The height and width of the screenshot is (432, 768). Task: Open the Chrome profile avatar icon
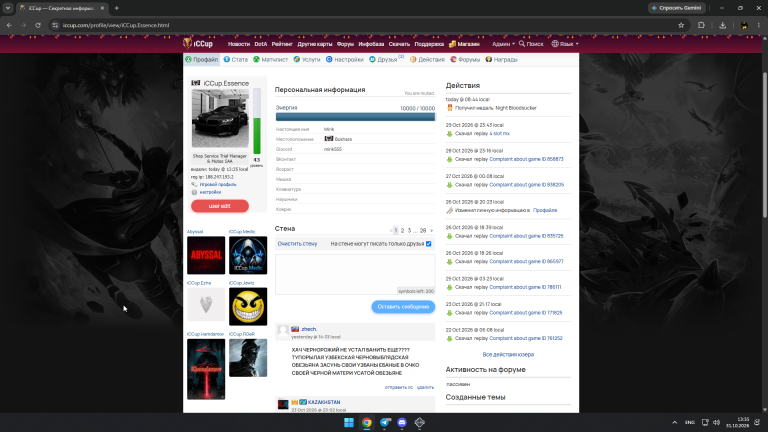[x=744, y=25]
